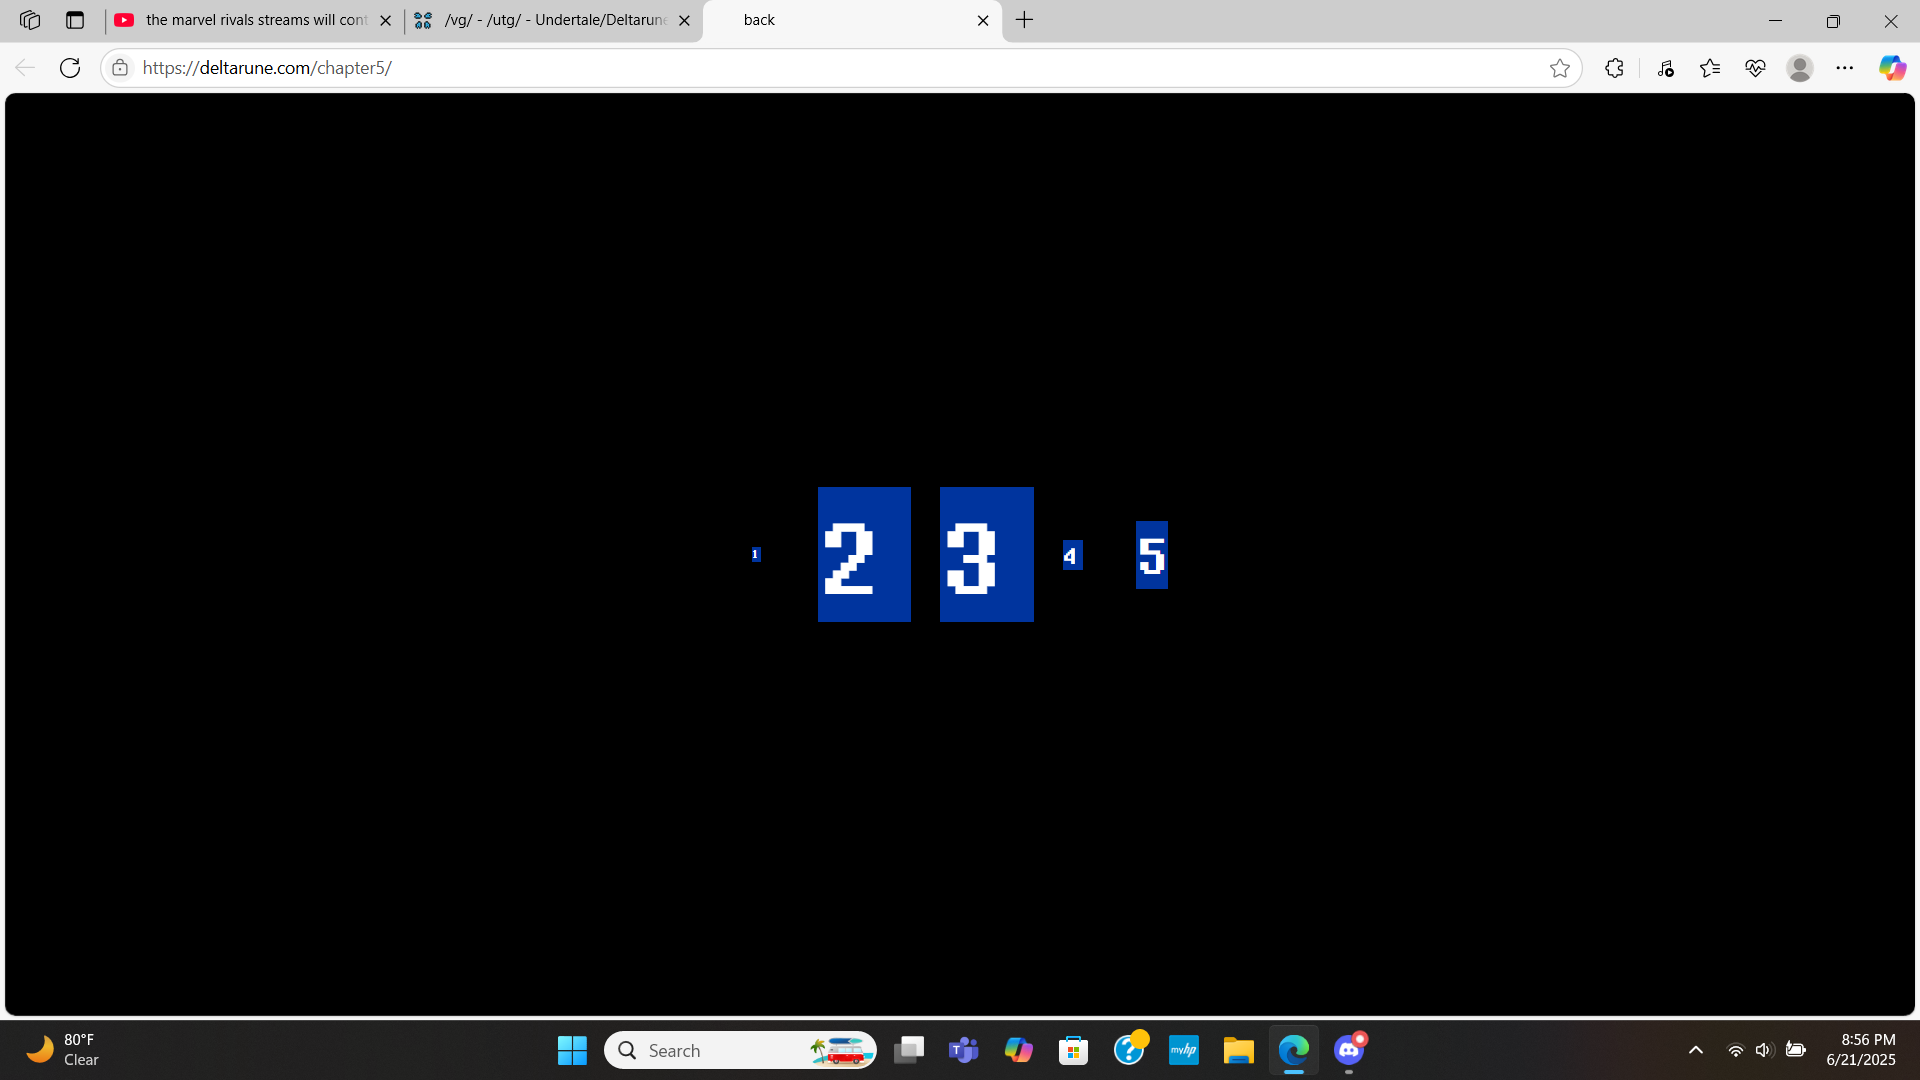The width and height of the screenshot is (1920, 1080).
Task: Open Browser essentials heart icon
Action: (x=1755, y=68)
